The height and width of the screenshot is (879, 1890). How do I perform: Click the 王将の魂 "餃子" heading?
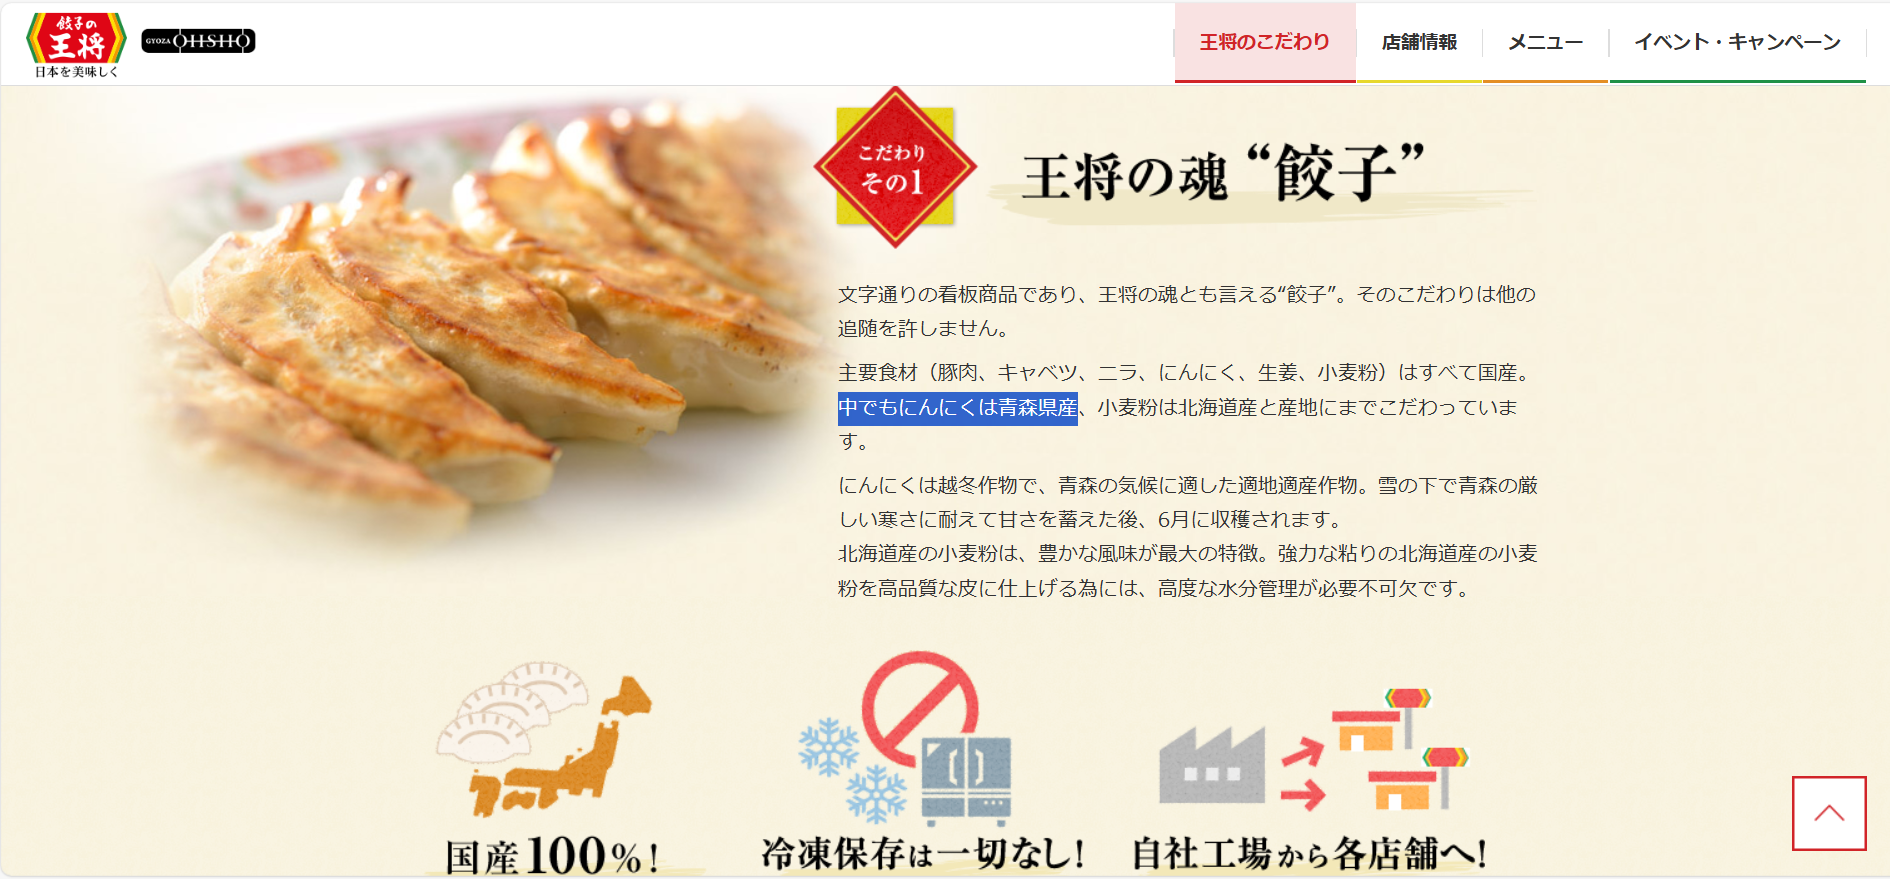[x=1223, y=174]
